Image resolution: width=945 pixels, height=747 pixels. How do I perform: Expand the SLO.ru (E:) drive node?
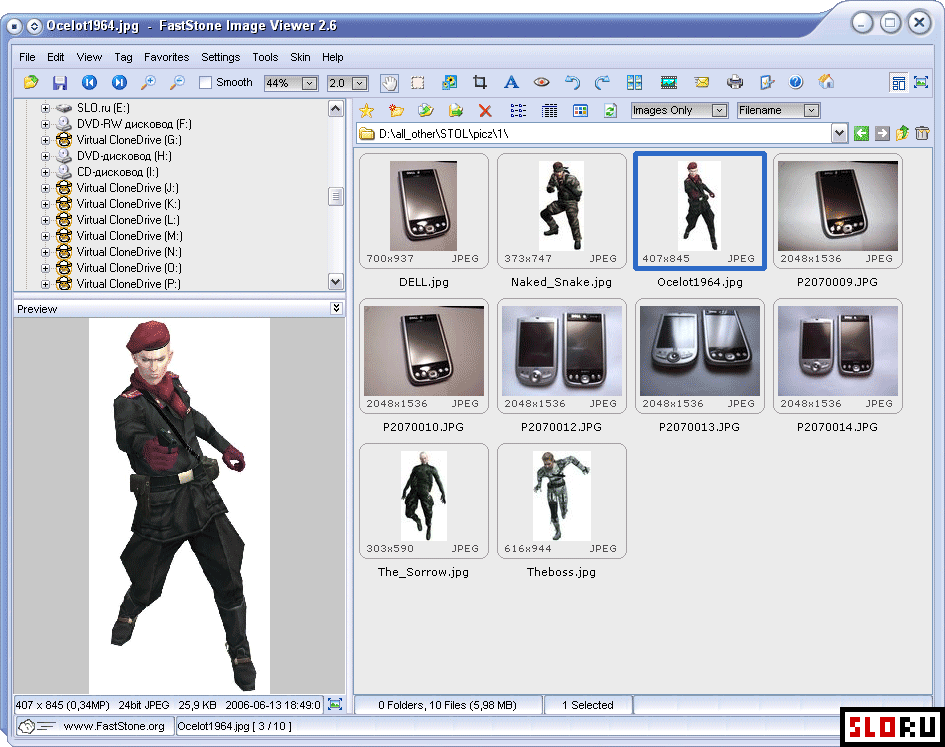tap(45, 108)
